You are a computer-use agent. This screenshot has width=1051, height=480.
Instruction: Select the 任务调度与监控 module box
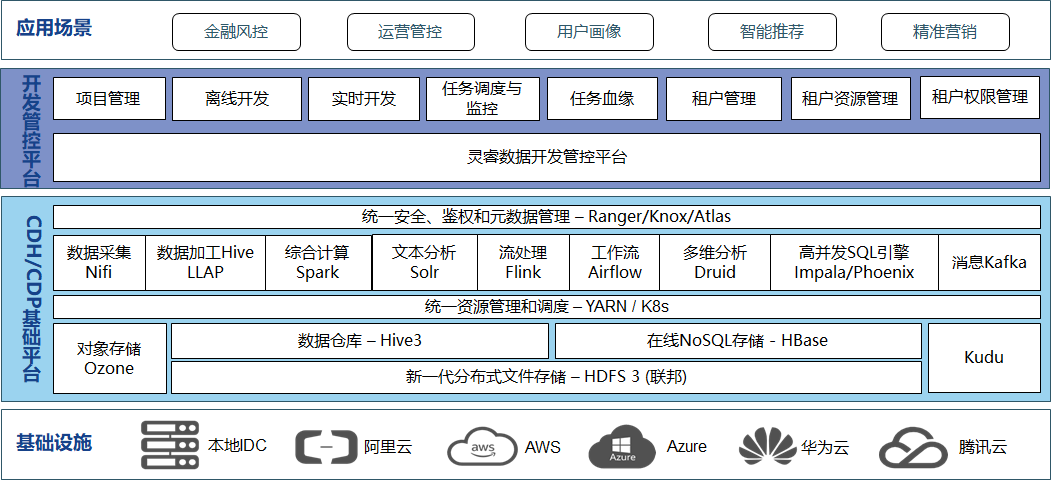[x=482, y=99]
